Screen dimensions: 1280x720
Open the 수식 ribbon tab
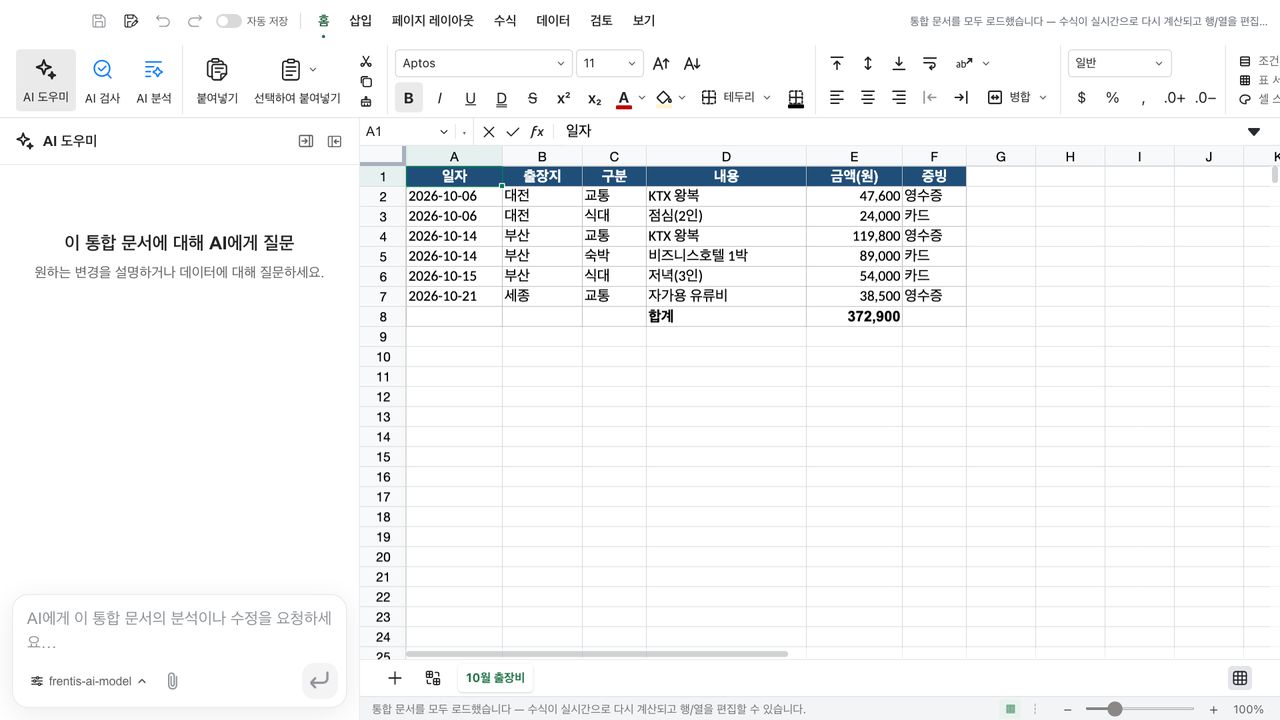(x=505, y=20)
